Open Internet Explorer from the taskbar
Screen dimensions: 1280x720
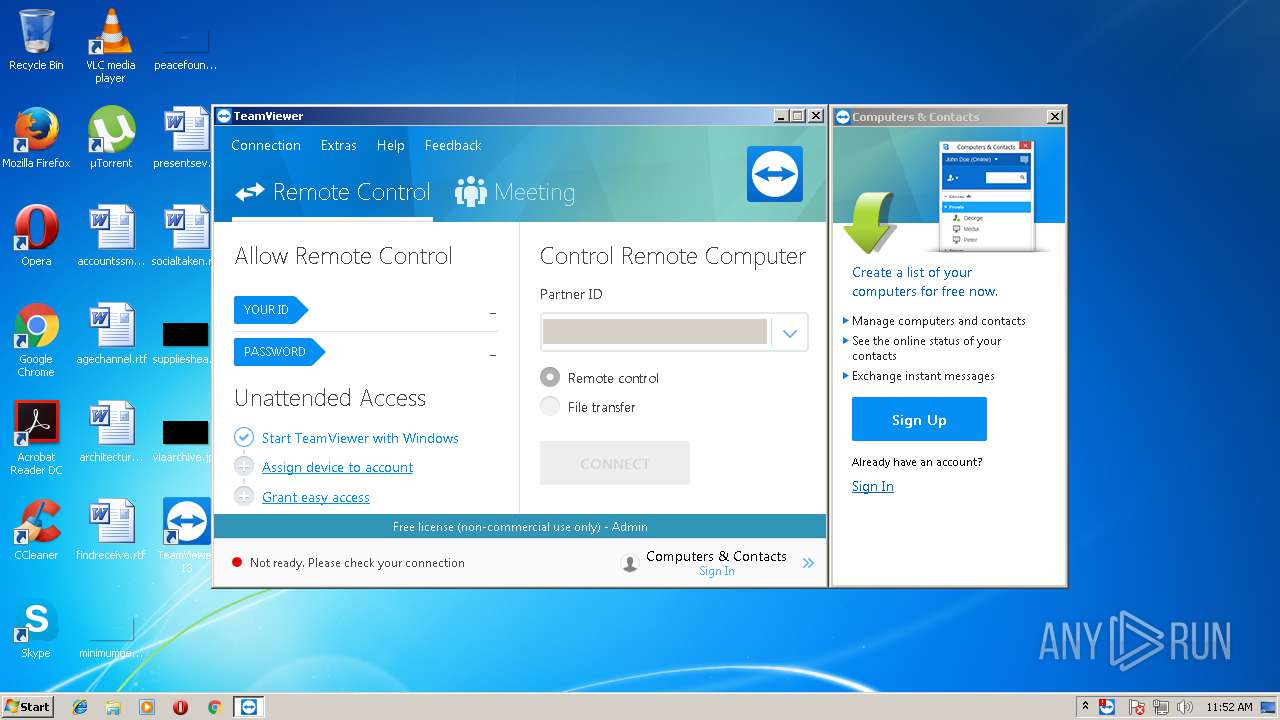80,707
